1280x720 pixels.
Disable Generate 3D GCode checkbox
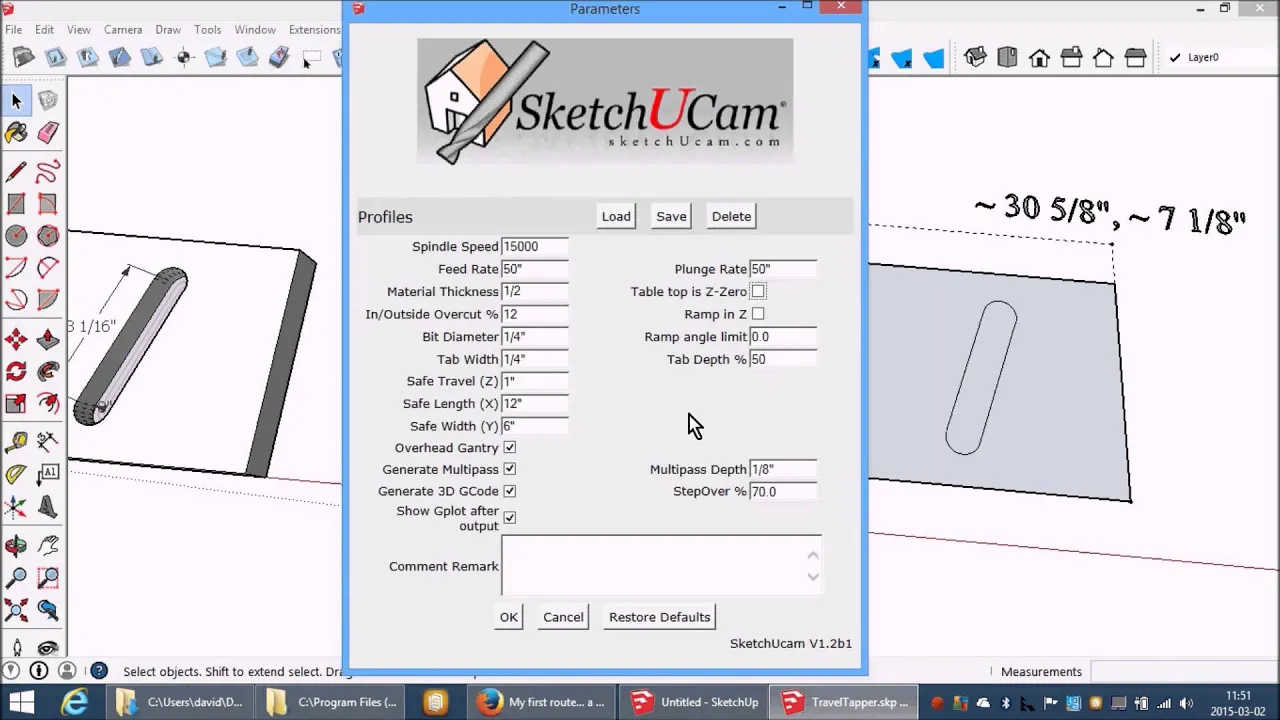509,491
